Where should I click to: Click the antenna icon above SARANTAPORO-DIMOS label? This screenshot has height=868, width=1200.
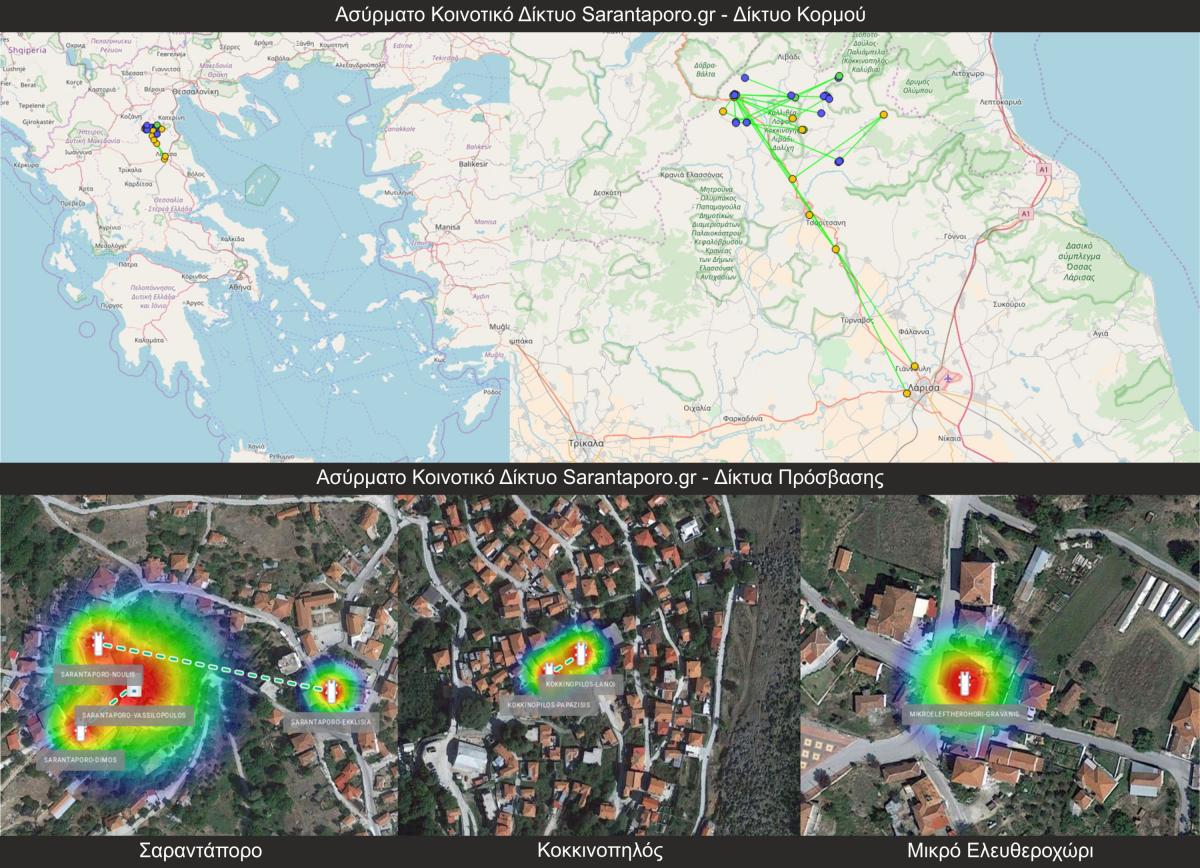pyautogui.click(x=81, y=732)
